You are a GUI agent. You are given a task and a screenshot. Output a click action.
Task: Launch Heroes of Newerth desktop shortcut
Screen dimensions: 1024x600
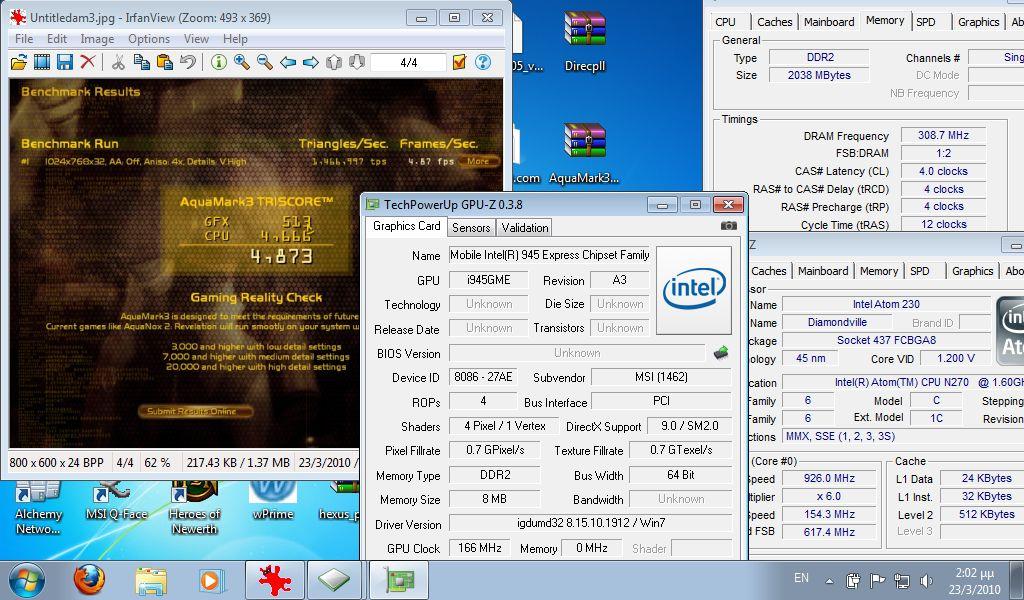pyautogui.click(x=194, y=509)
